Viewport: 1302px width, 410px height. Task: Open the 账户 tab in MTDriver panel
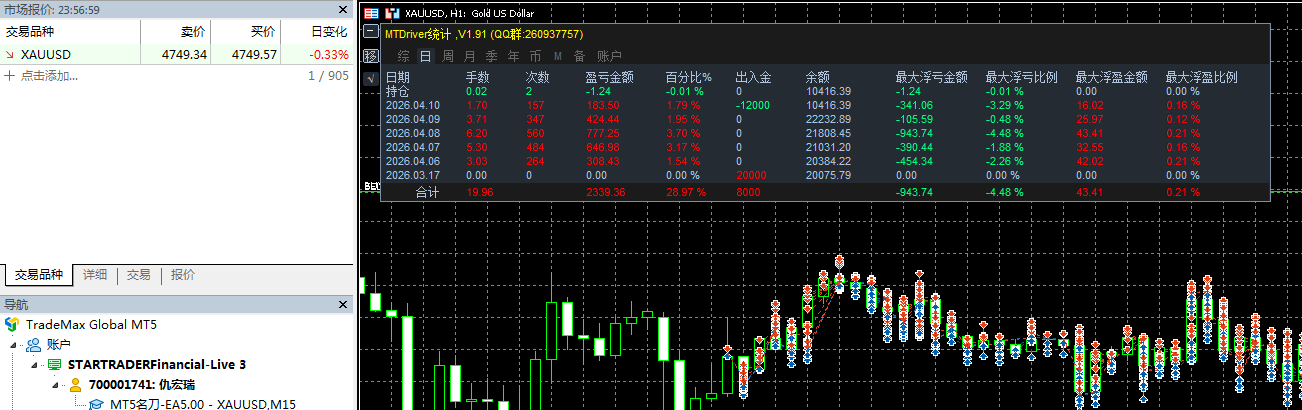(609, 56)
